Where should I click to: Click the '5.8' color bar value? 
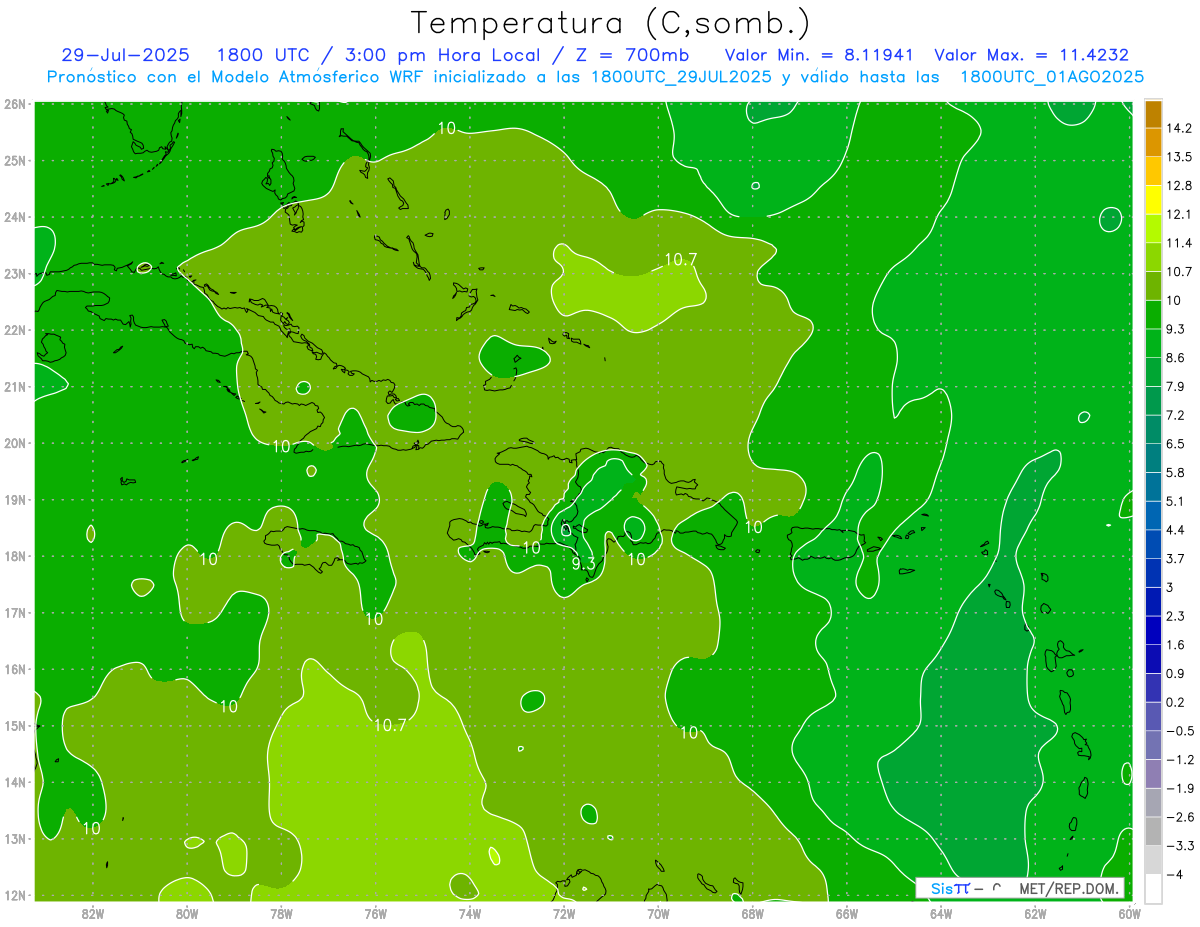tap(1176, 472)
